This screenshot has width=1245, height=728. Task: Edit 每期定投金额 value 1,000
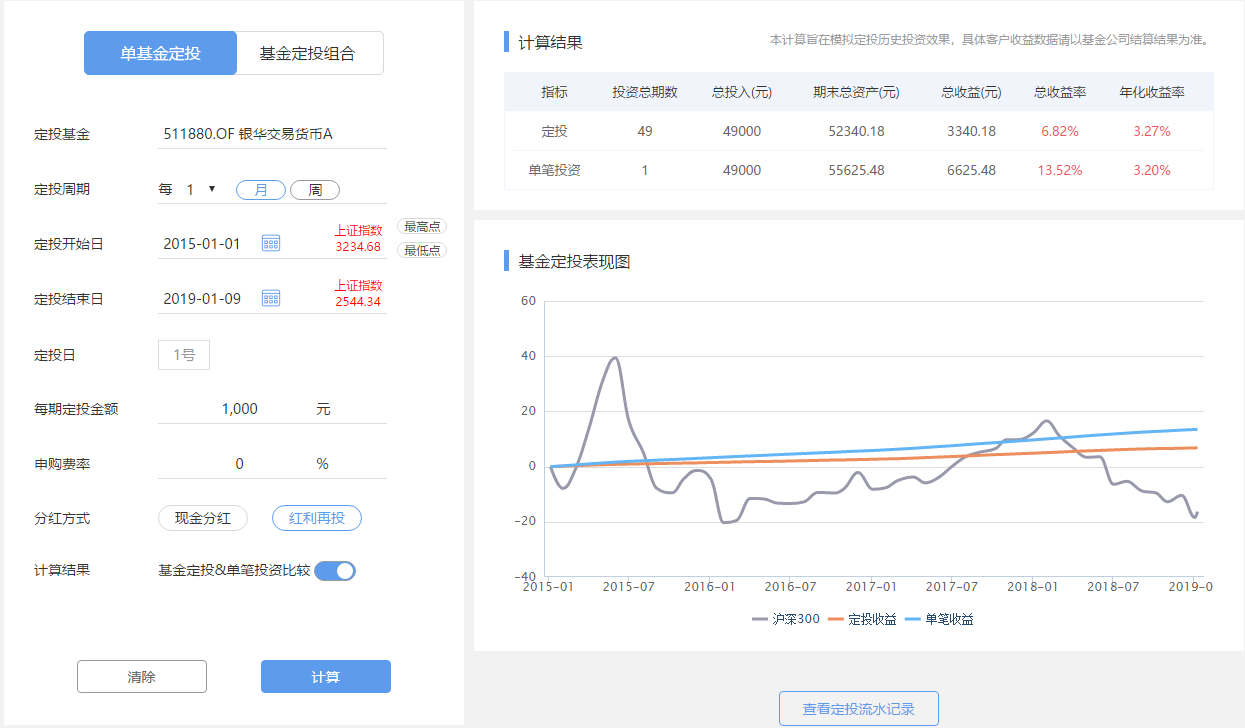click(240, 409)
